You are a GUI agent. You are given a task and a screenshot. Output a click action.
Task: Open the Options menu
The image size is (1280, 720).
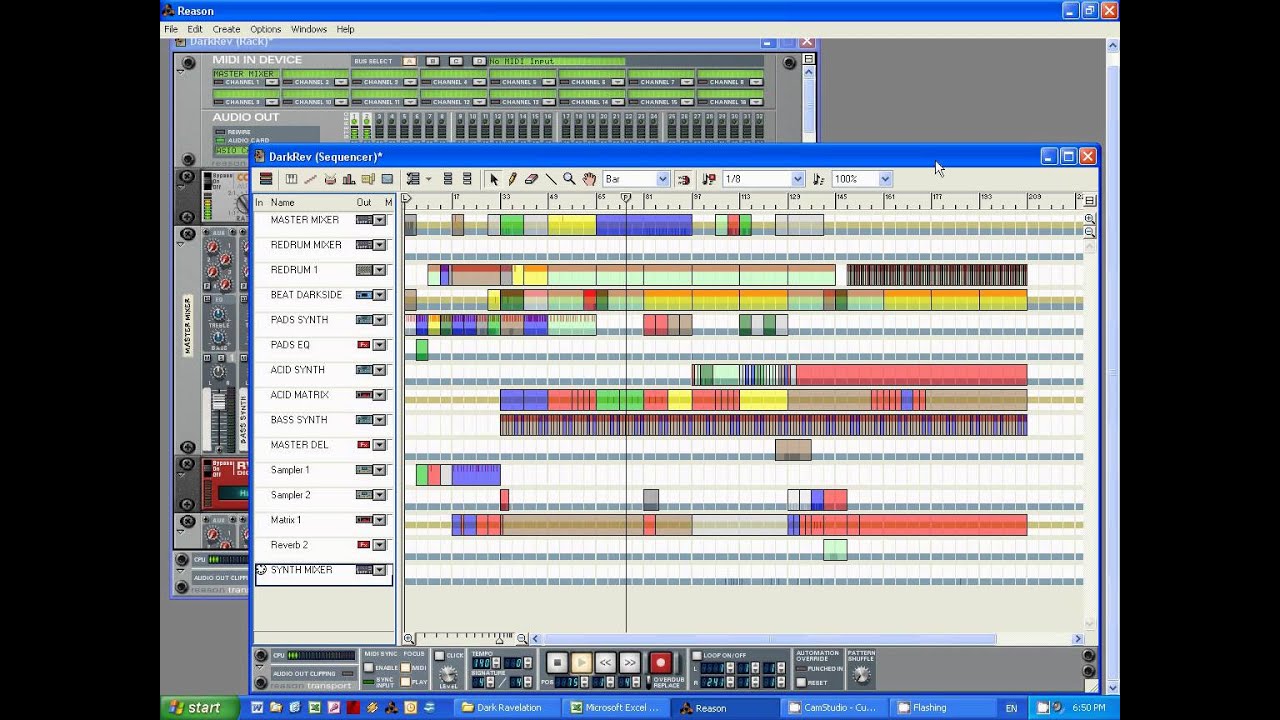pyautogui.click(x=265, y=29)
